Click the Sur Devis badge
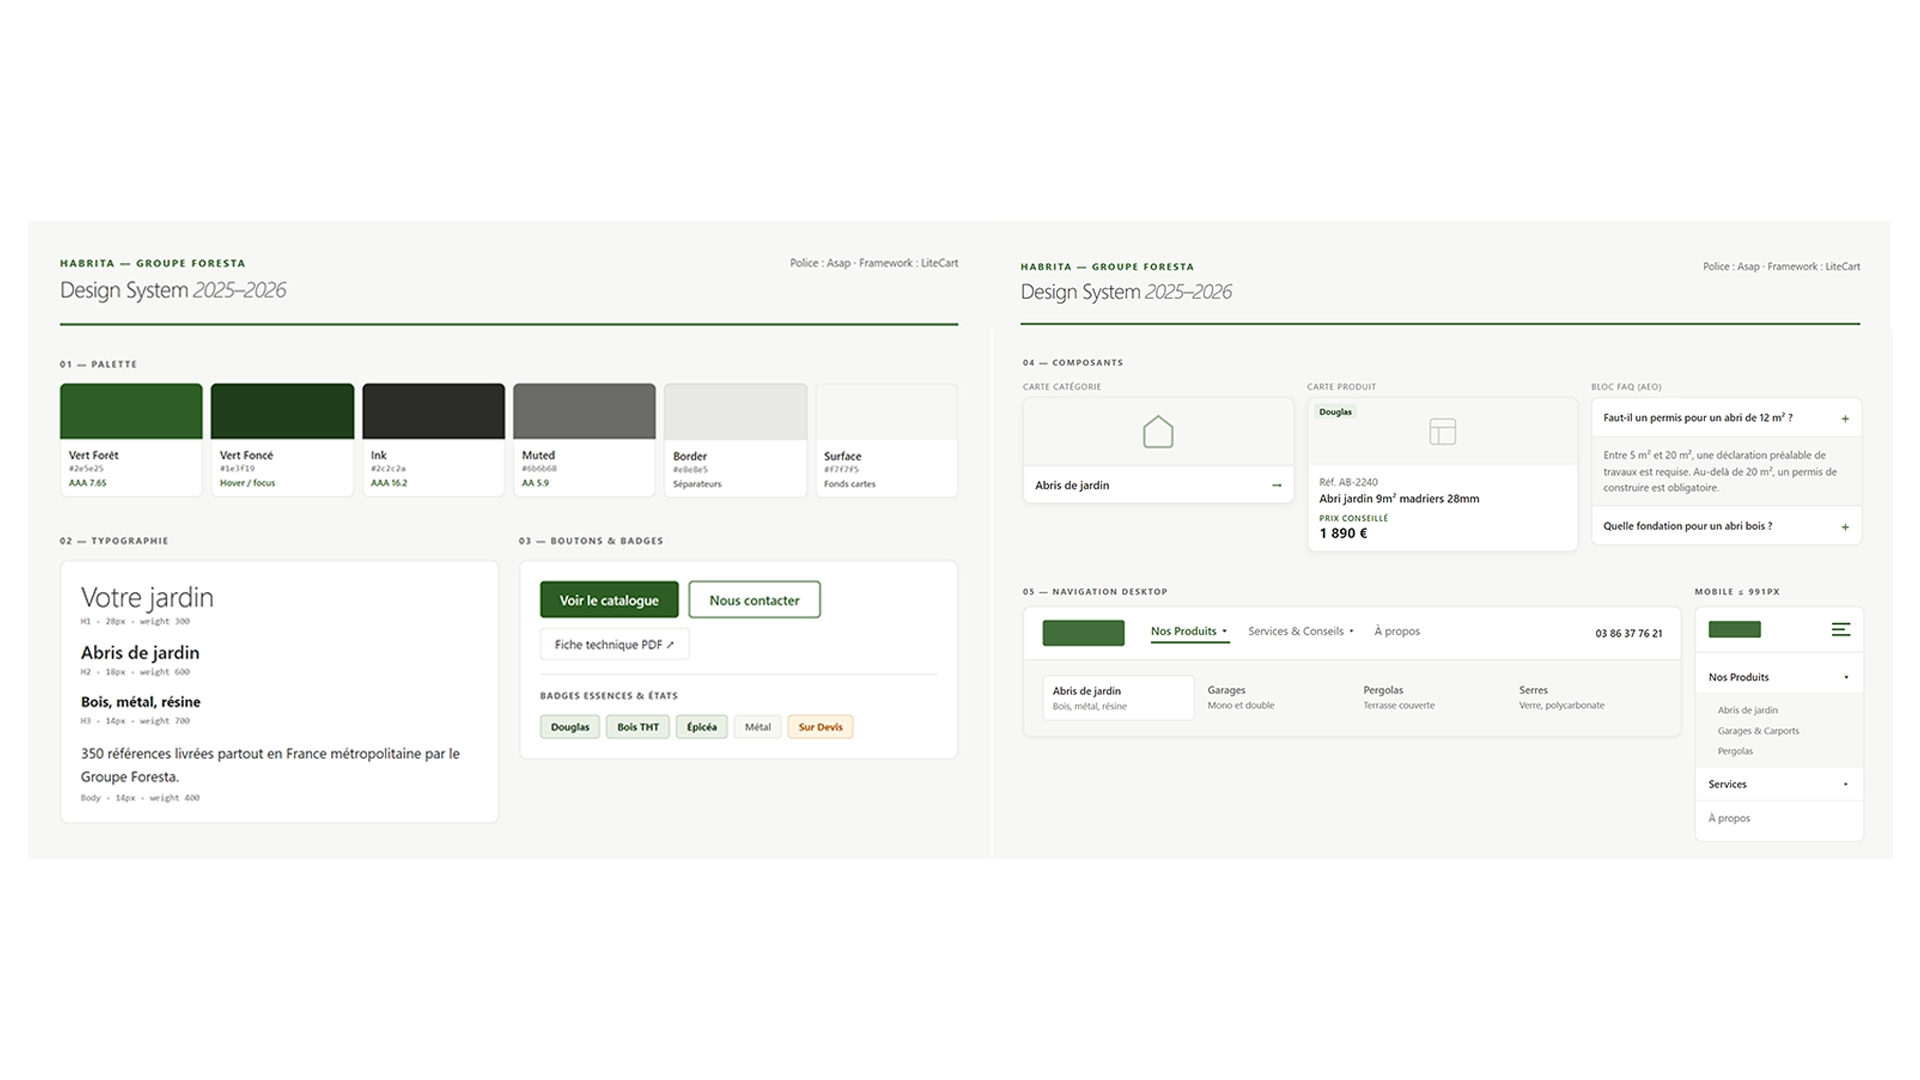Screen dimensions: 1920x1080 tap(820, 727)
